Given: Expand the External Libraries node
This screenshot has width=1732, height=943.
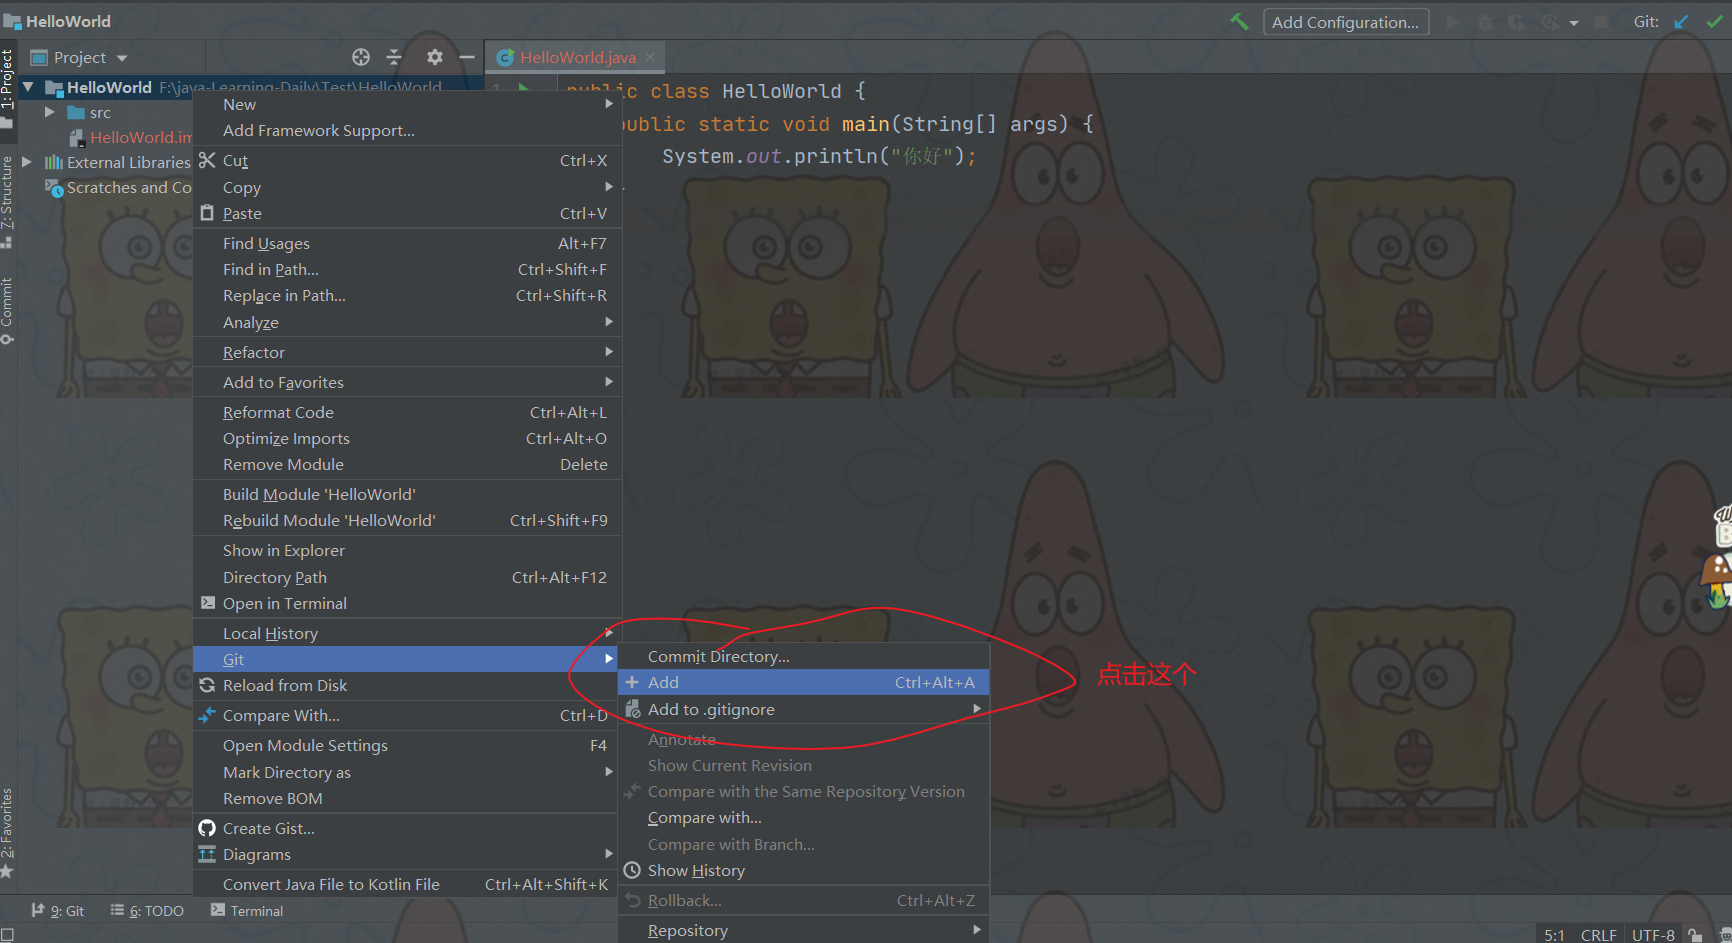Looking at the screenshot, I should click(x=28, y=162).
